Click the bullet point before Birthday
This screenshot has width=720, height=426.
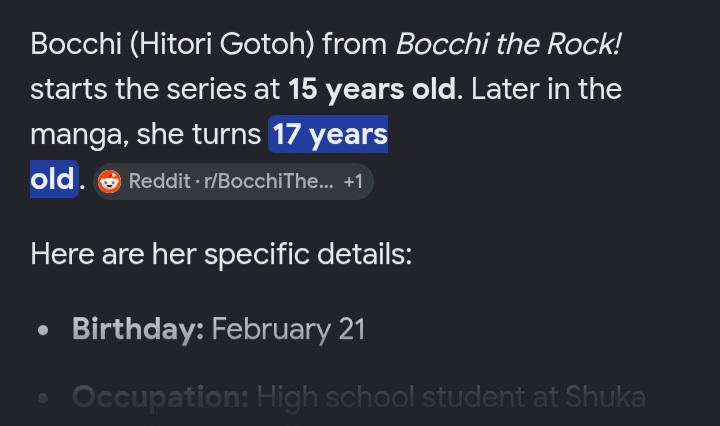(43, 330)
